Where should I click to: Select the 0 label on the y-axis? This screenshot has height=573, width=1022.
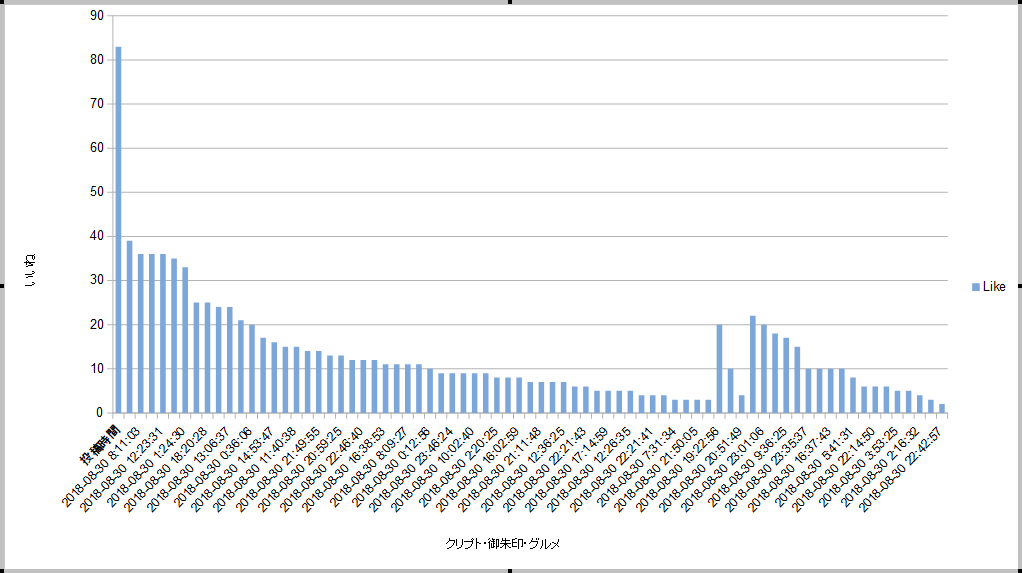(x=99, y=412)
